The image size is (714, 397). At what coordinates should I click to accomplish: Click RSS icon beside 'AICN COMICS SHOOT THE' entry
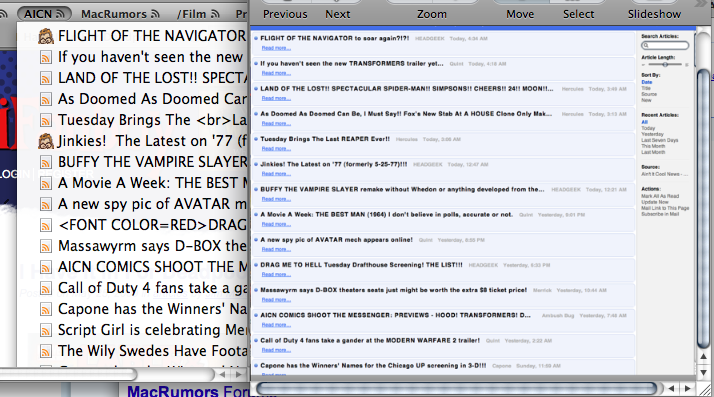tap(46, 267)
